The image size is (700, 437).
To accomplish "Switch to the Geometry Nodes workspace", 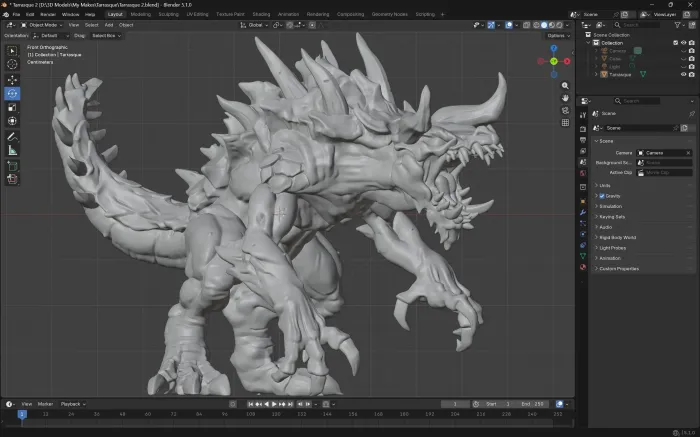I will pos(389,14).
